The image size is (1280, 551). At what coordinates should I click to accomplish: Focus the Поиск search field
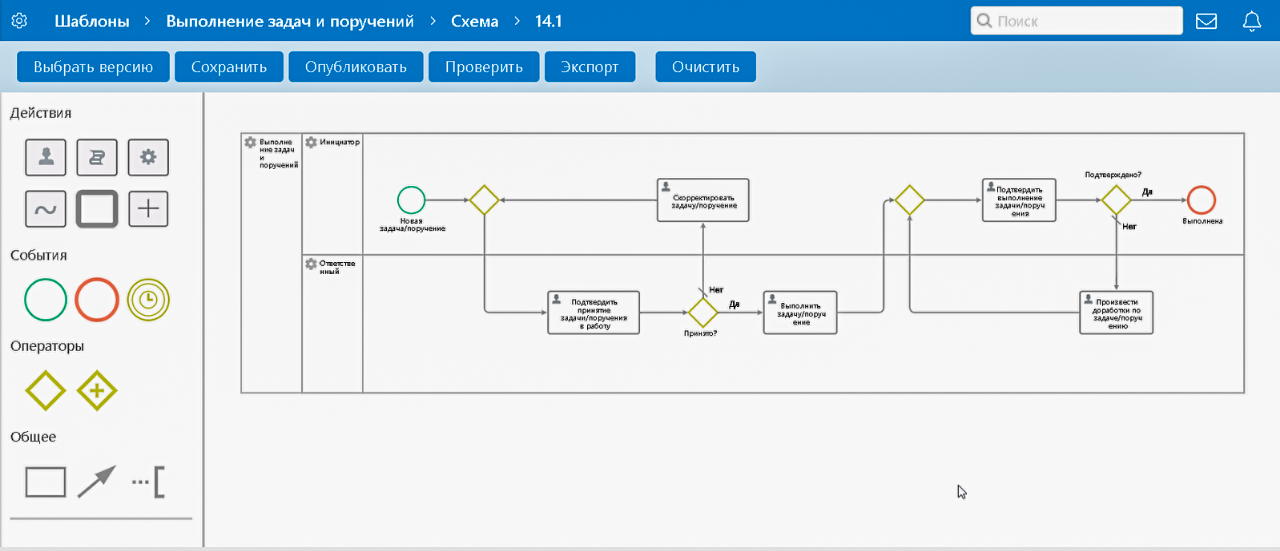[x=1076, y=21]
